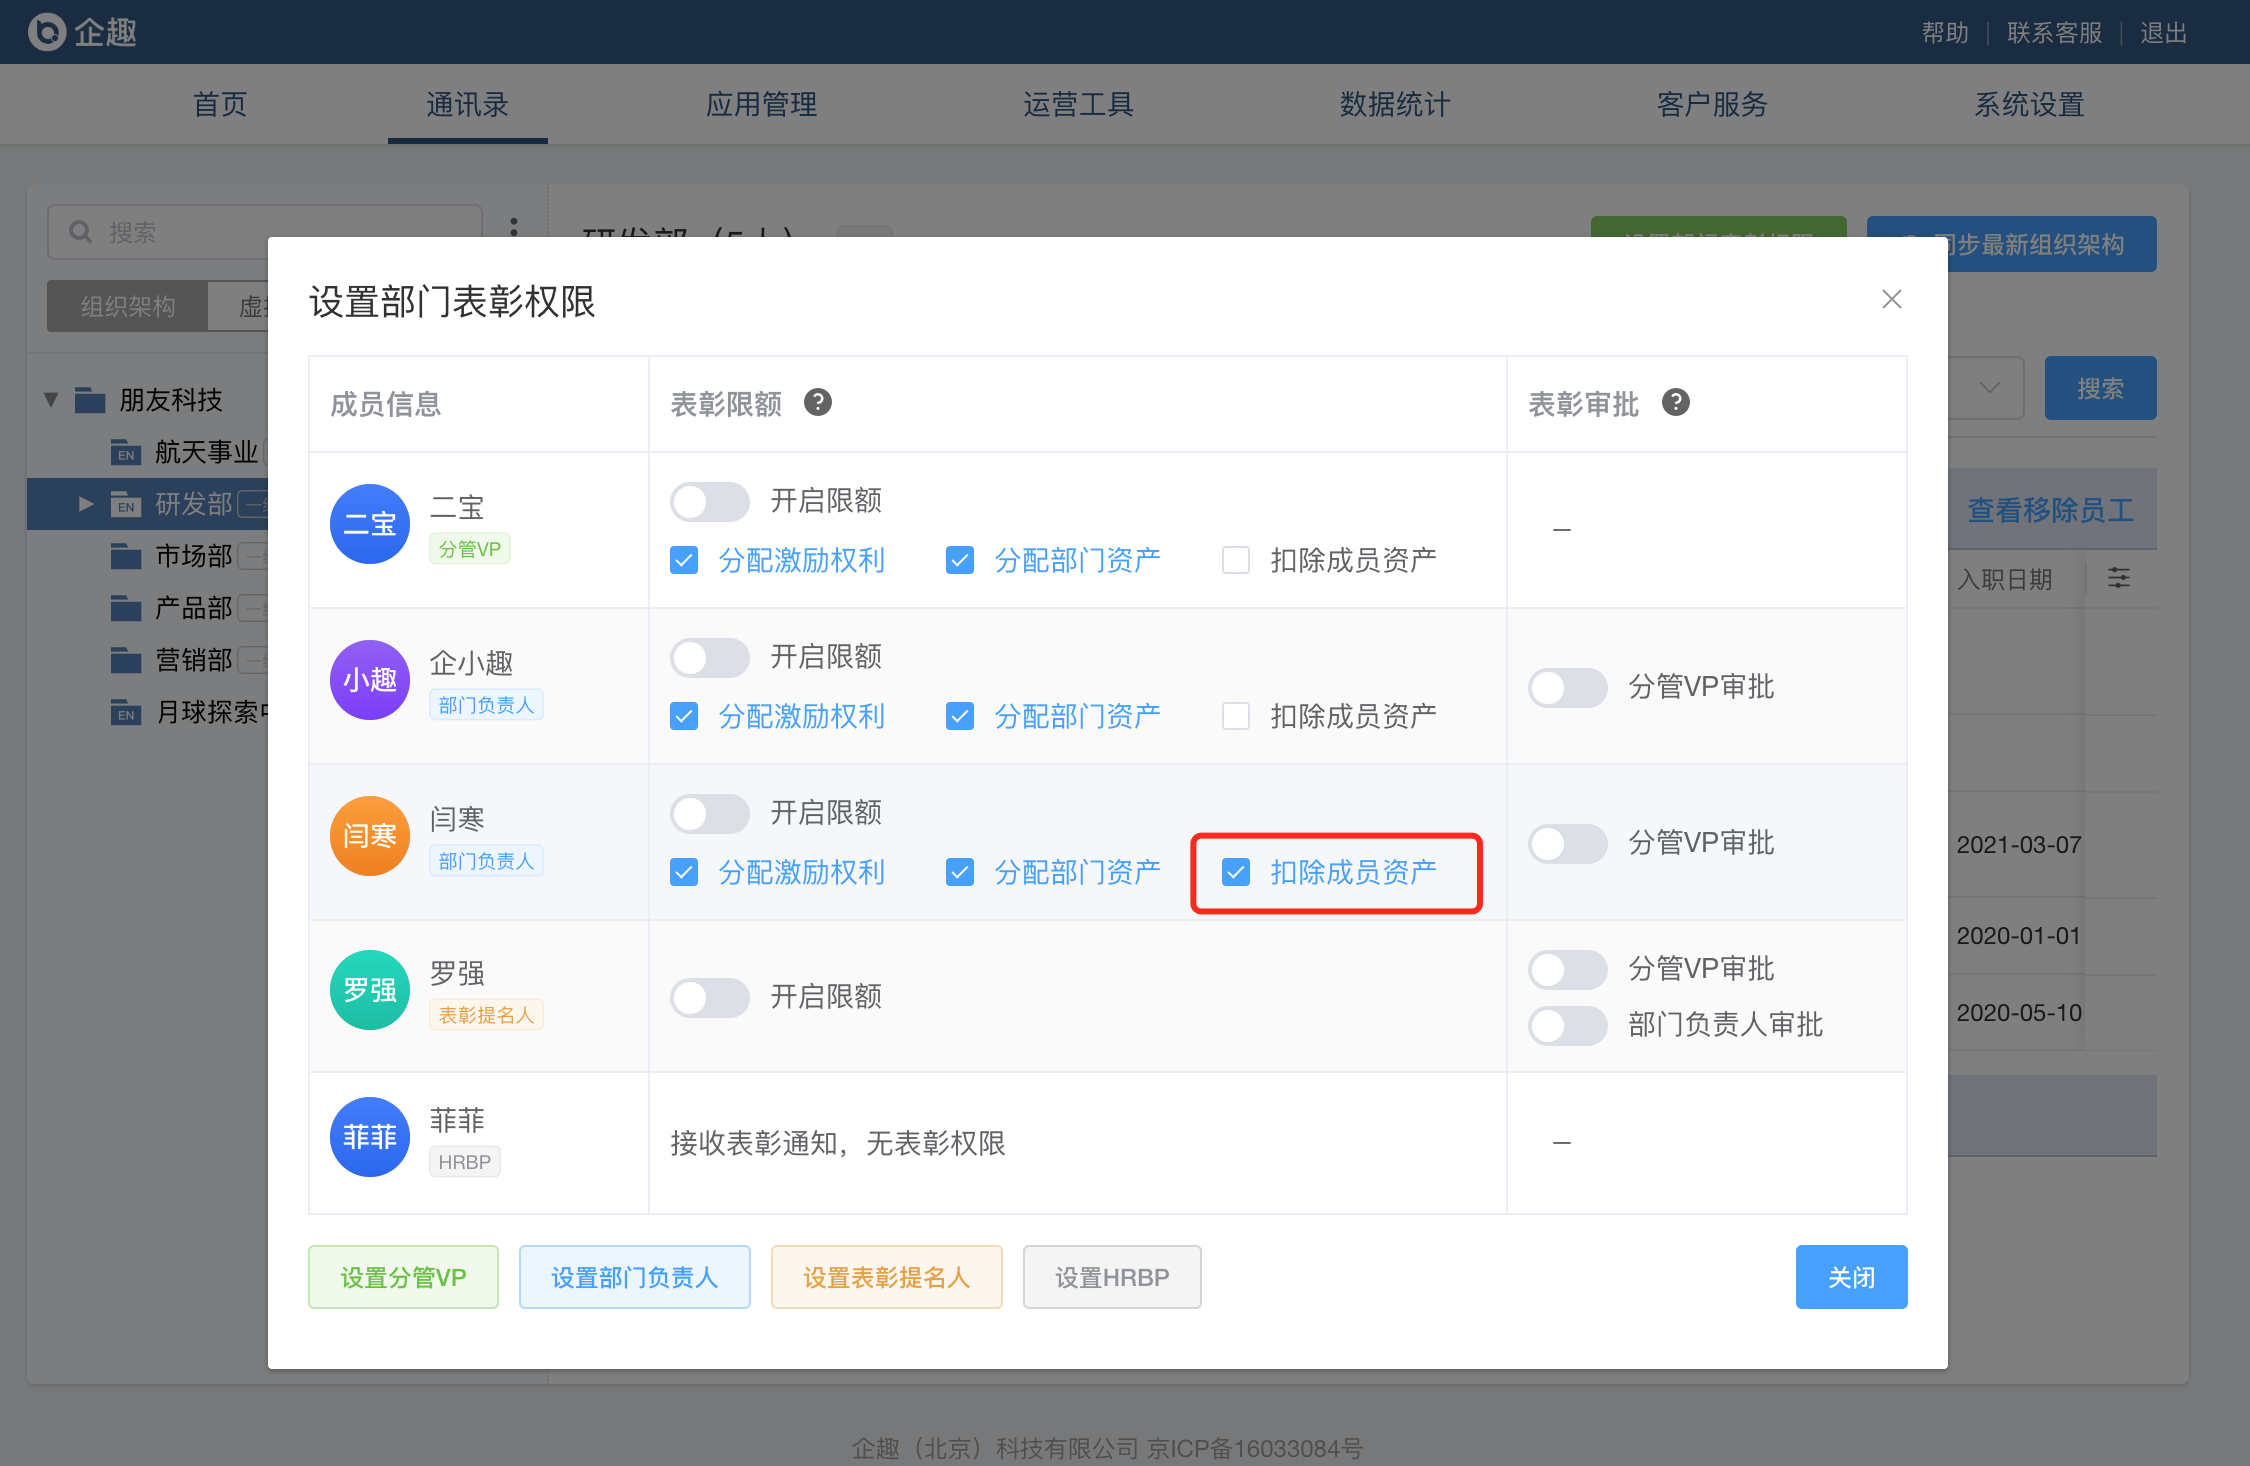Image resolution: width=2250 pixels, height=1466 pixels.
Task: Click the 市场部 folder icon
Action: 125,556
